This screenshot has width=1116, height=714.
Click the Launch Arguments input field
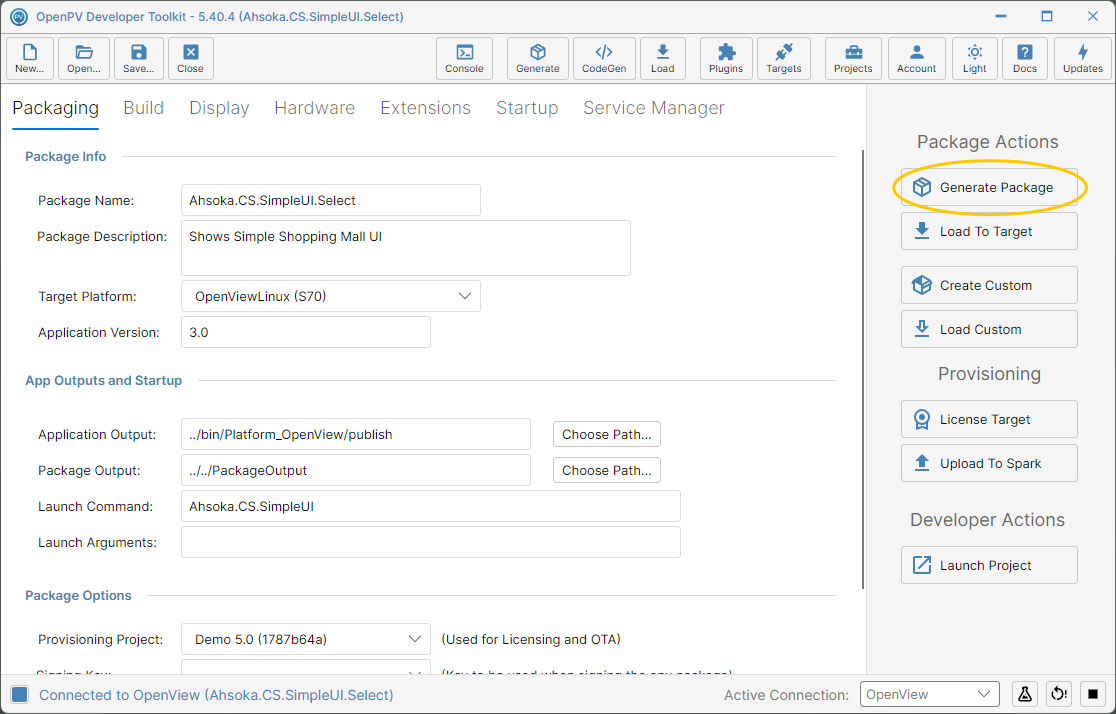431,542
